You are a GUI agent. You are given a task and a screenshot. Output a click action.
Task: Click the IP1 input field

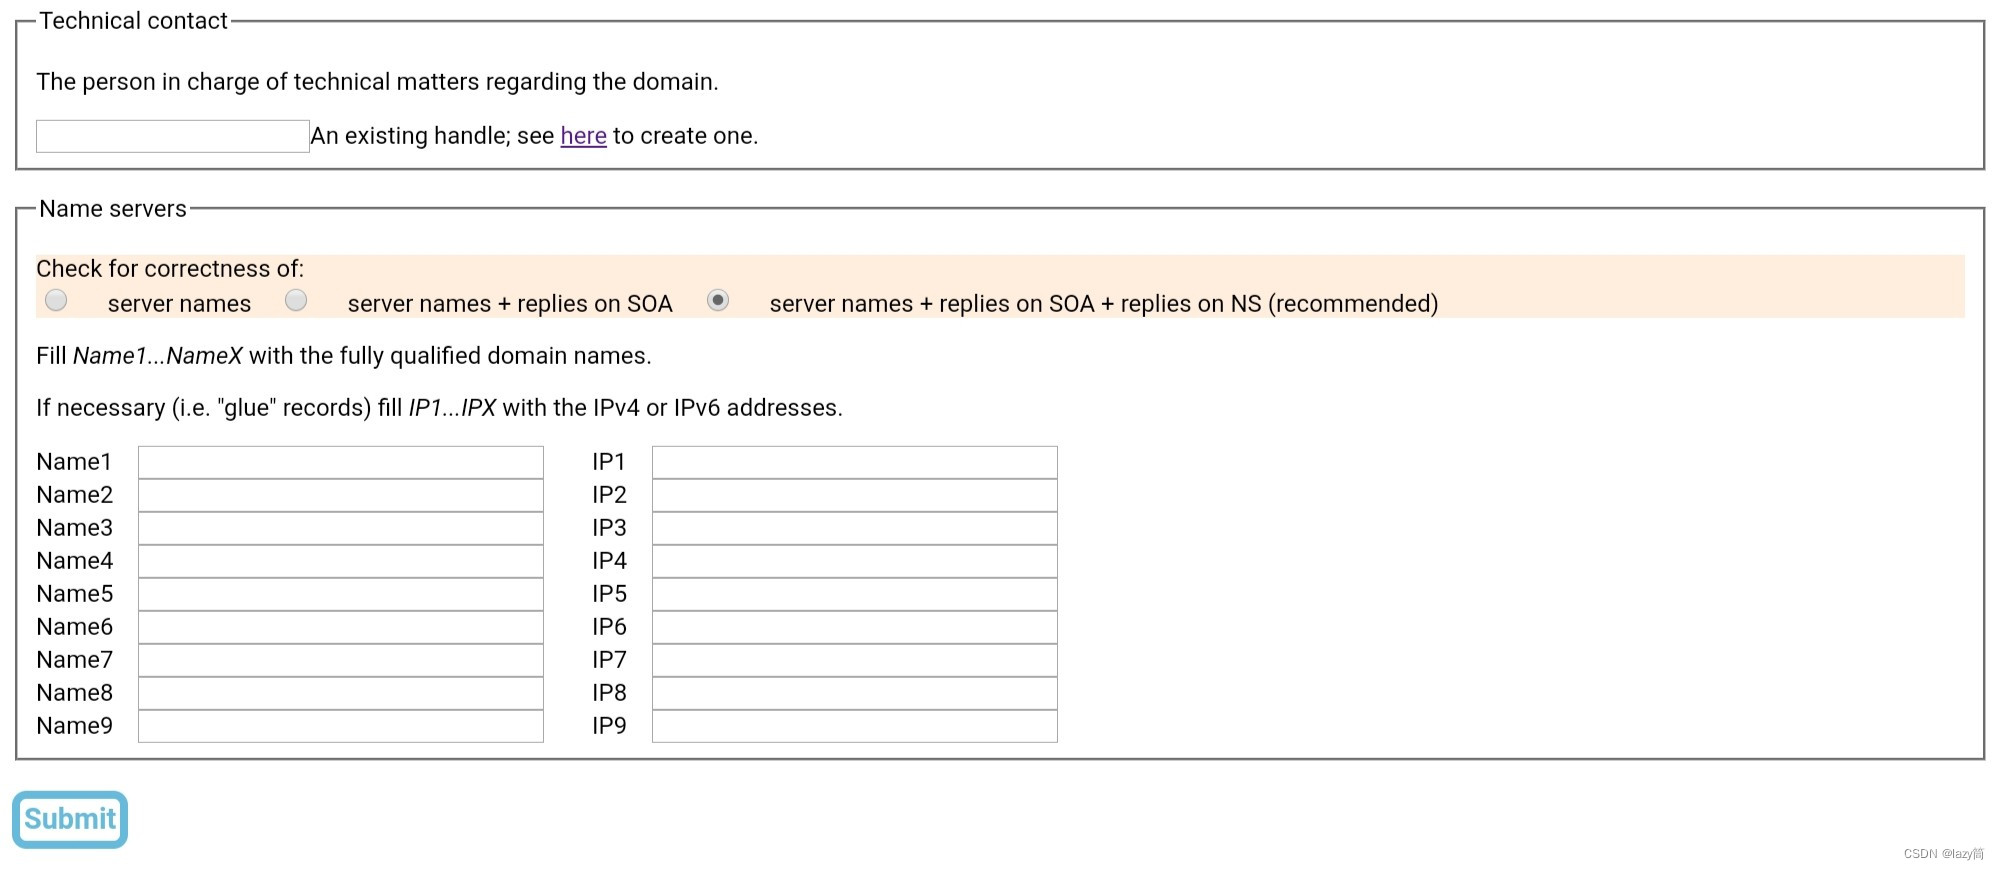click(x=853, y=461)
